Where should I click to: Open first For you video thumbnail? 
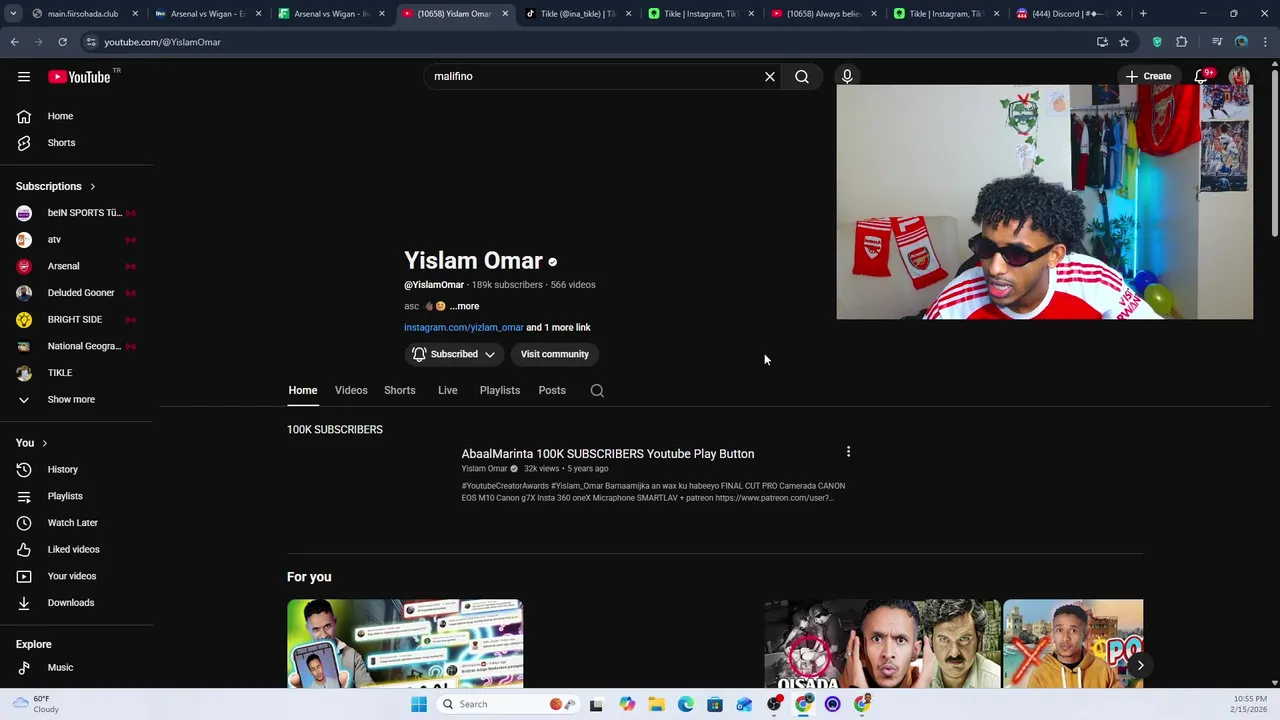click(x=405, y=644)
